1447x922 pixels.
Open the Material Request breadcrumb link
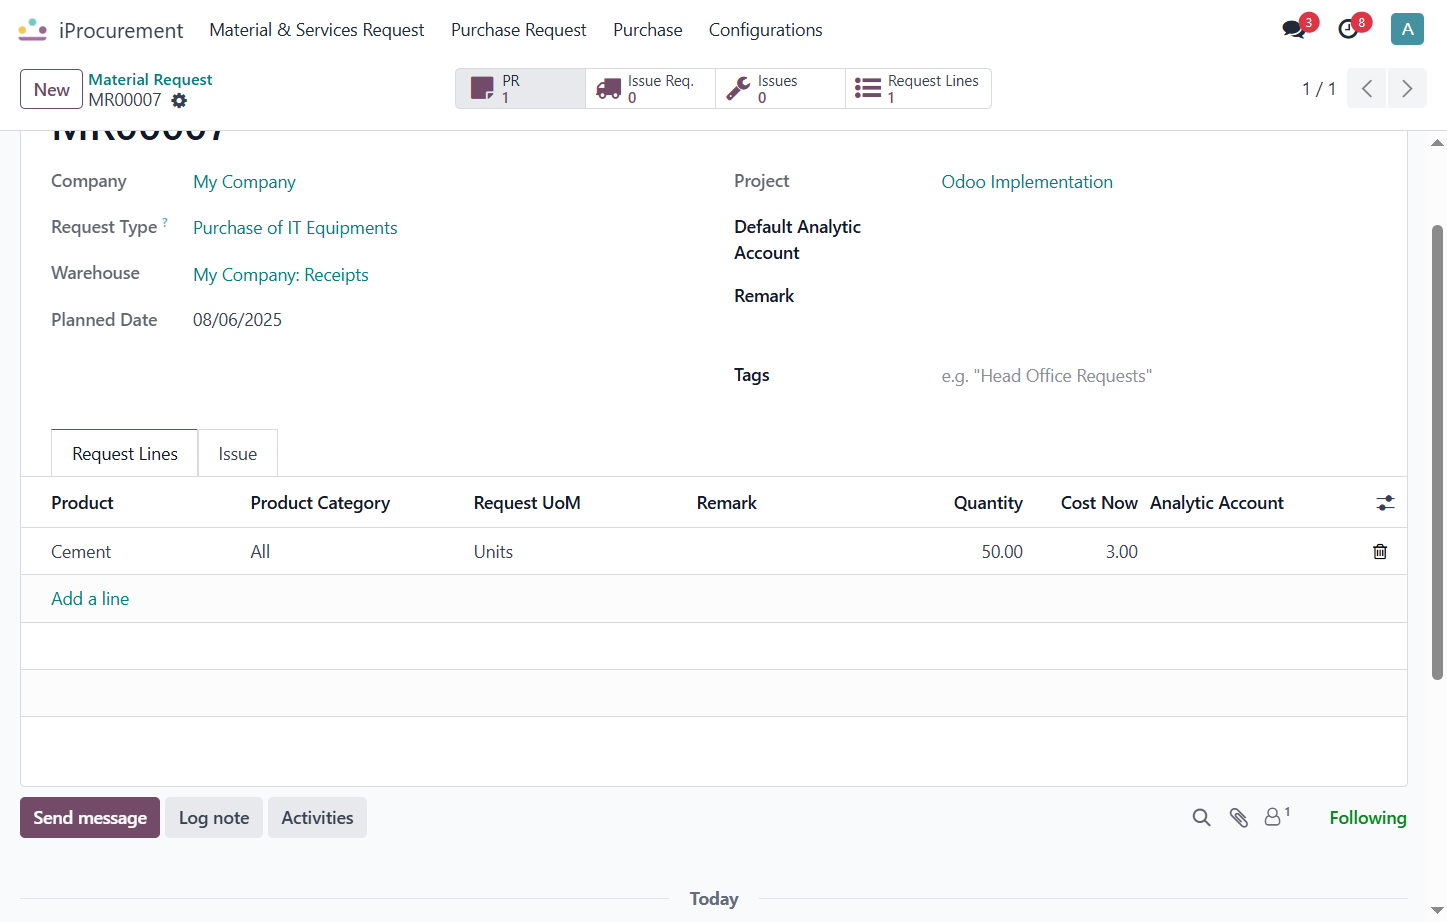150,79
